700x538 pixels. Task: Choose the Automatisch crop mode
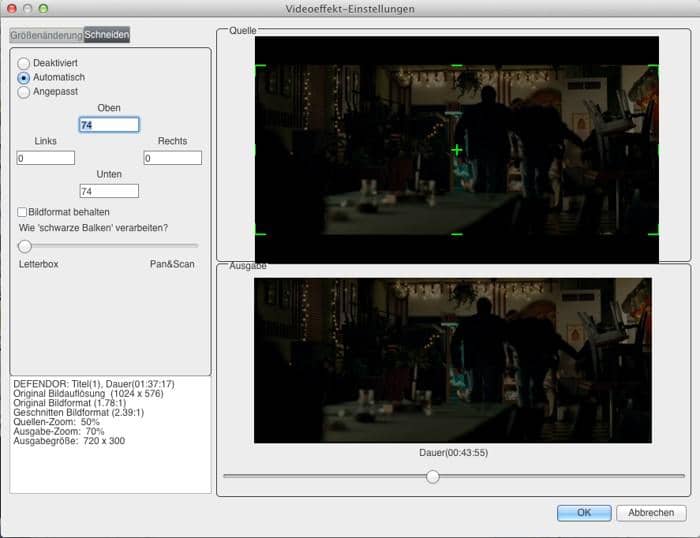[24, 78]
